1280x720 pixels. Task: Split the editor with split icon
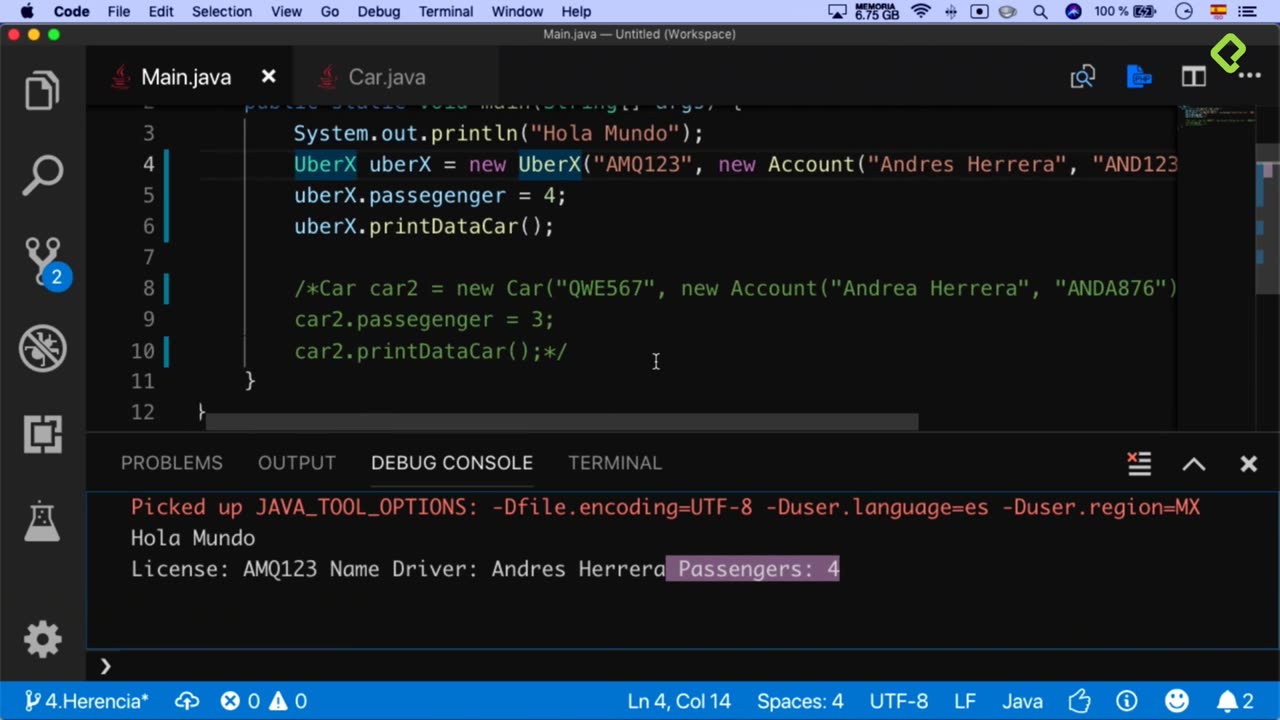[x=1193, y=77]
